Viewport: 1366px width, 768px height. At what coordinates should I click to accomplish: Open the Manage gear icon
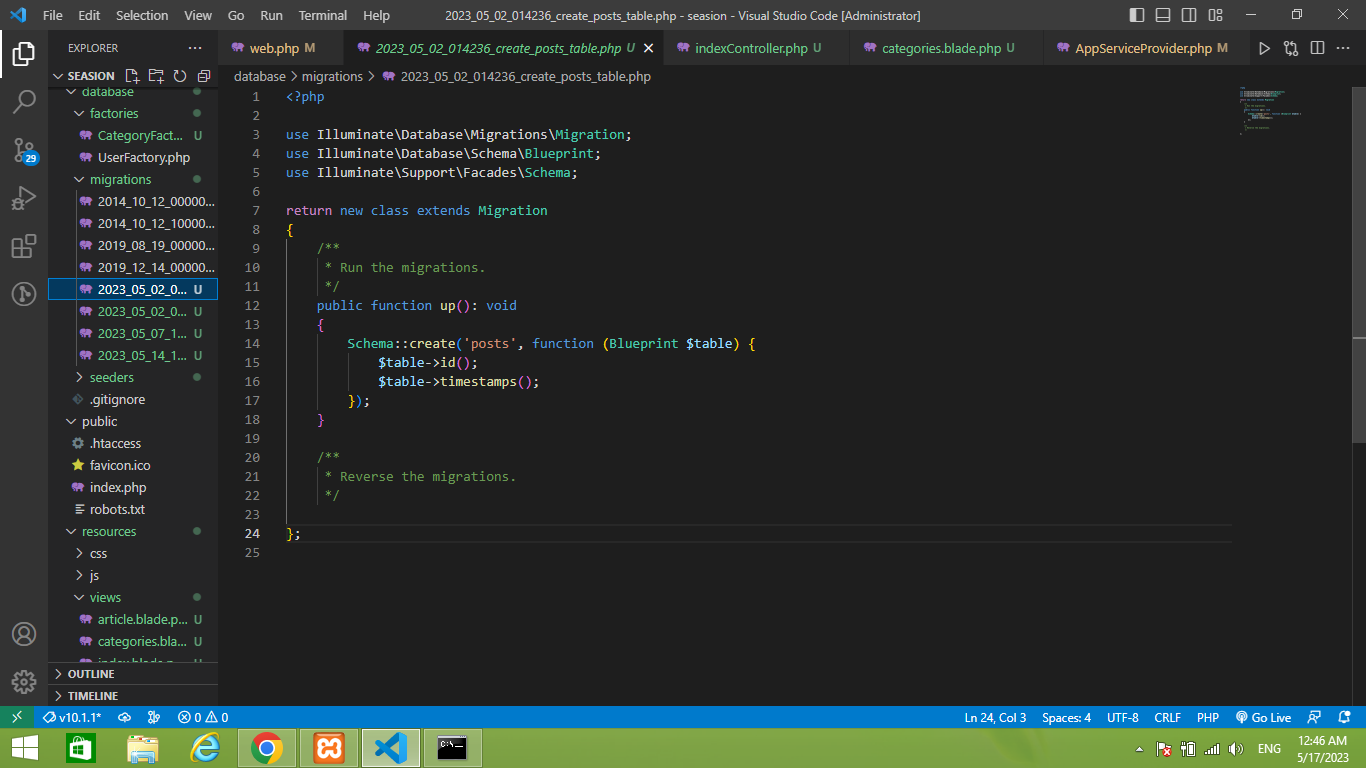(x=24, y=682)
